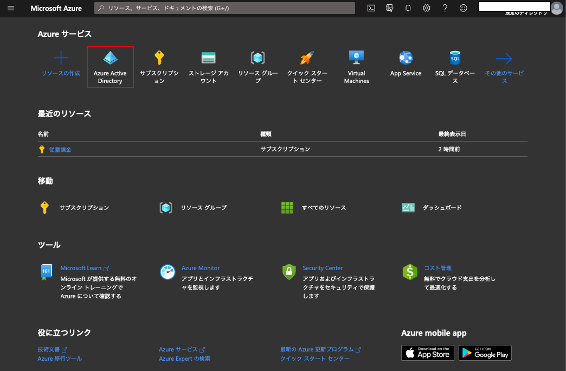Screen dimensions: 566x371
Task: Open the Azure 移行ツール link
Action: pyautogui.click(x=60, y=359)
